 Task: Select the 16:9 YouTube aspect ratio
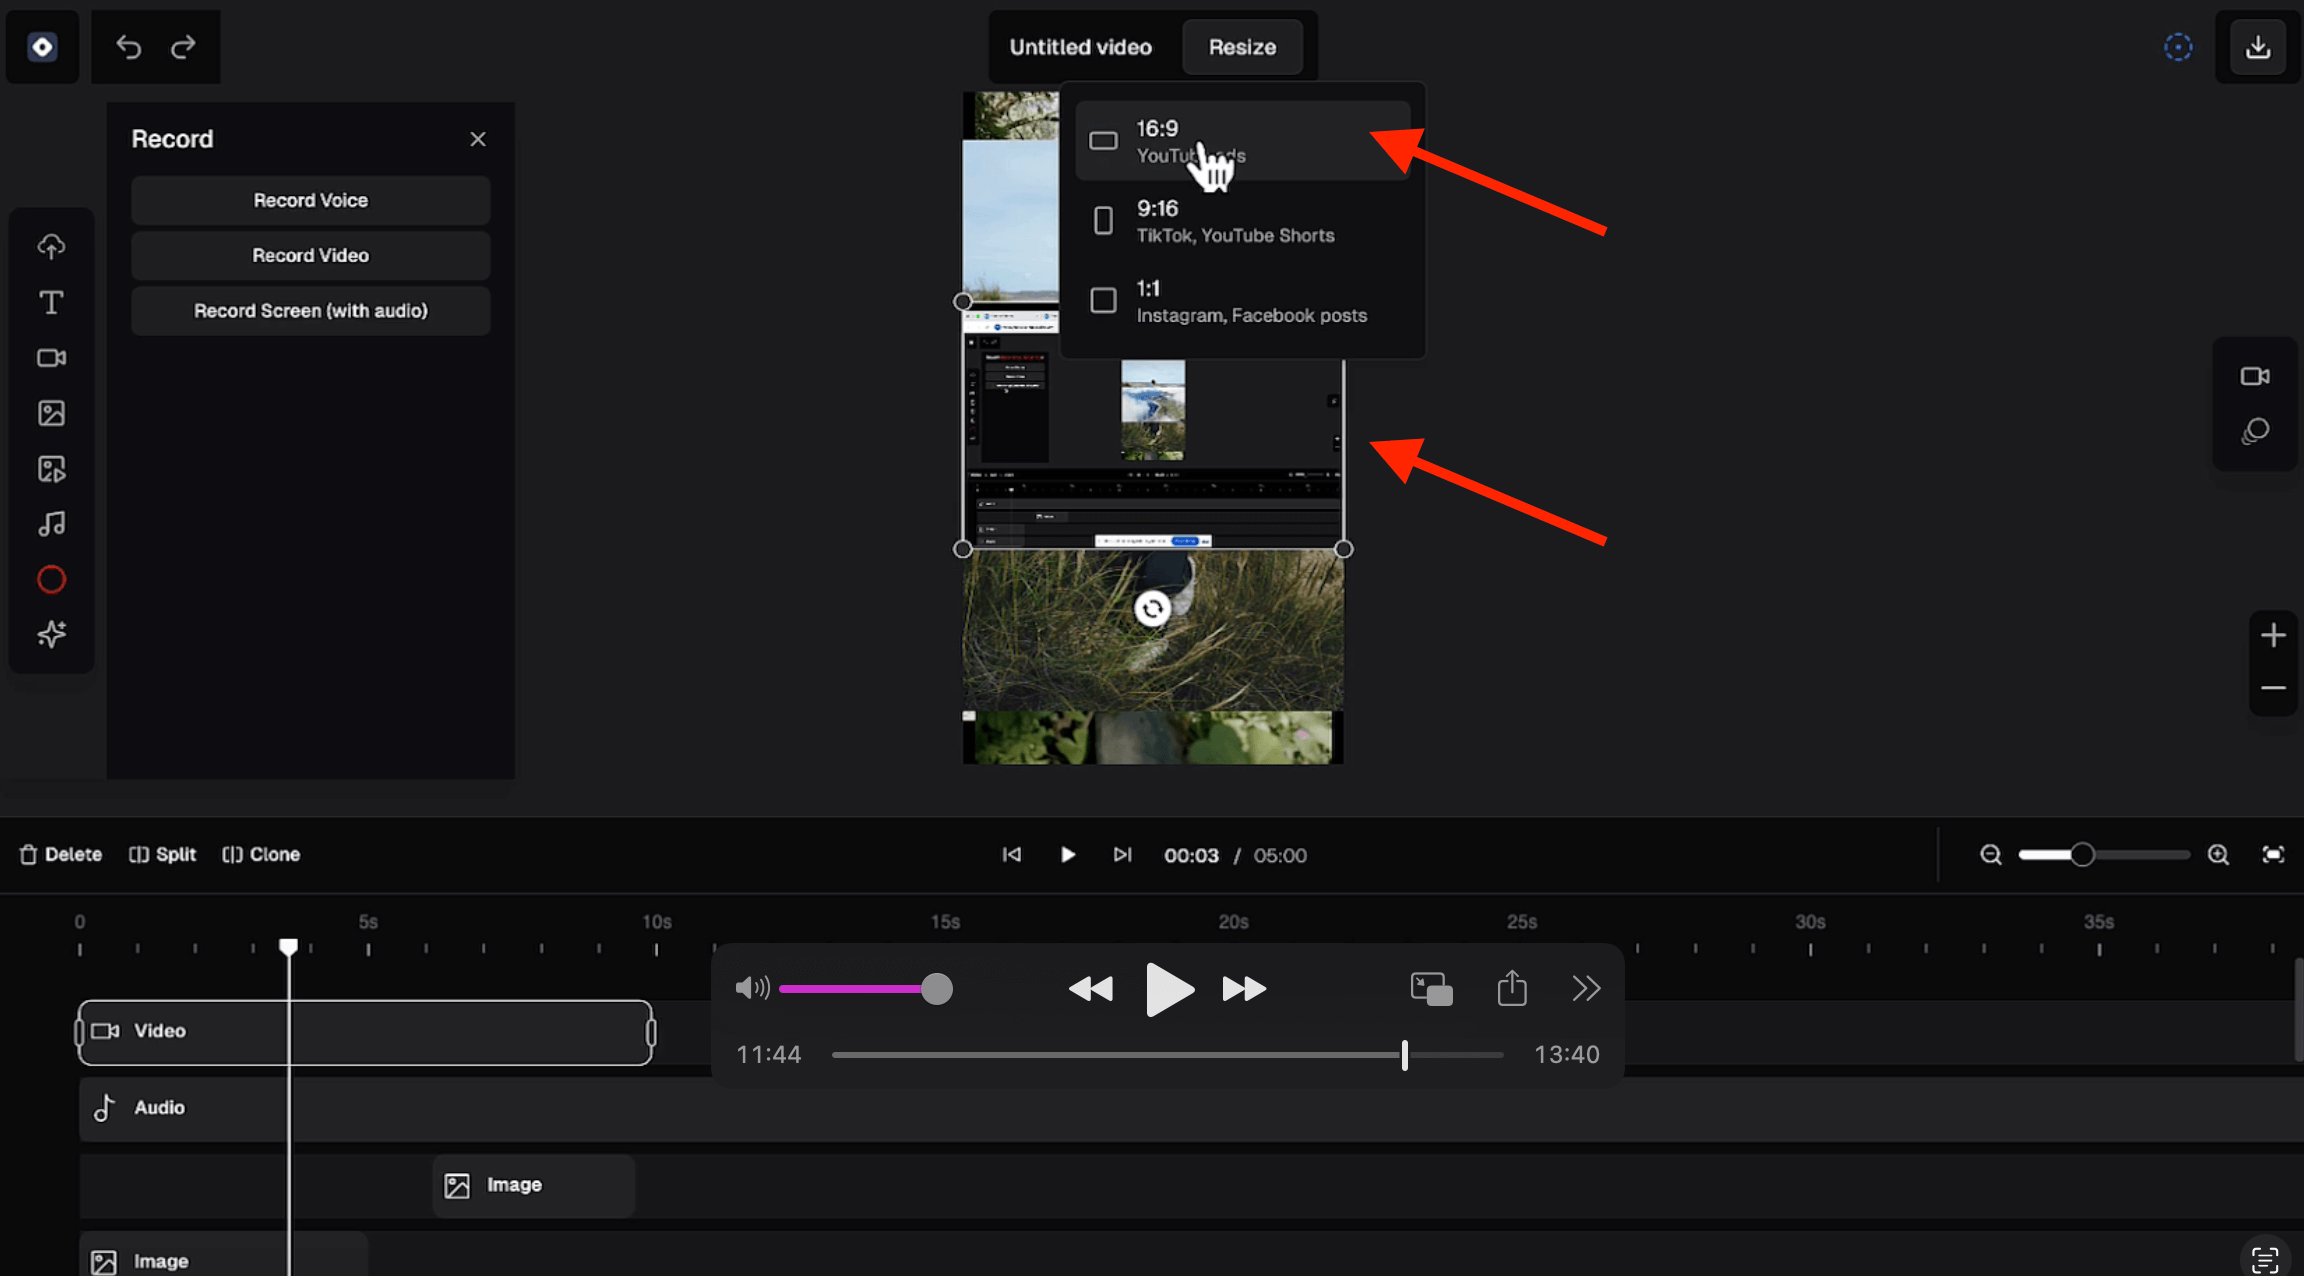1241,141
